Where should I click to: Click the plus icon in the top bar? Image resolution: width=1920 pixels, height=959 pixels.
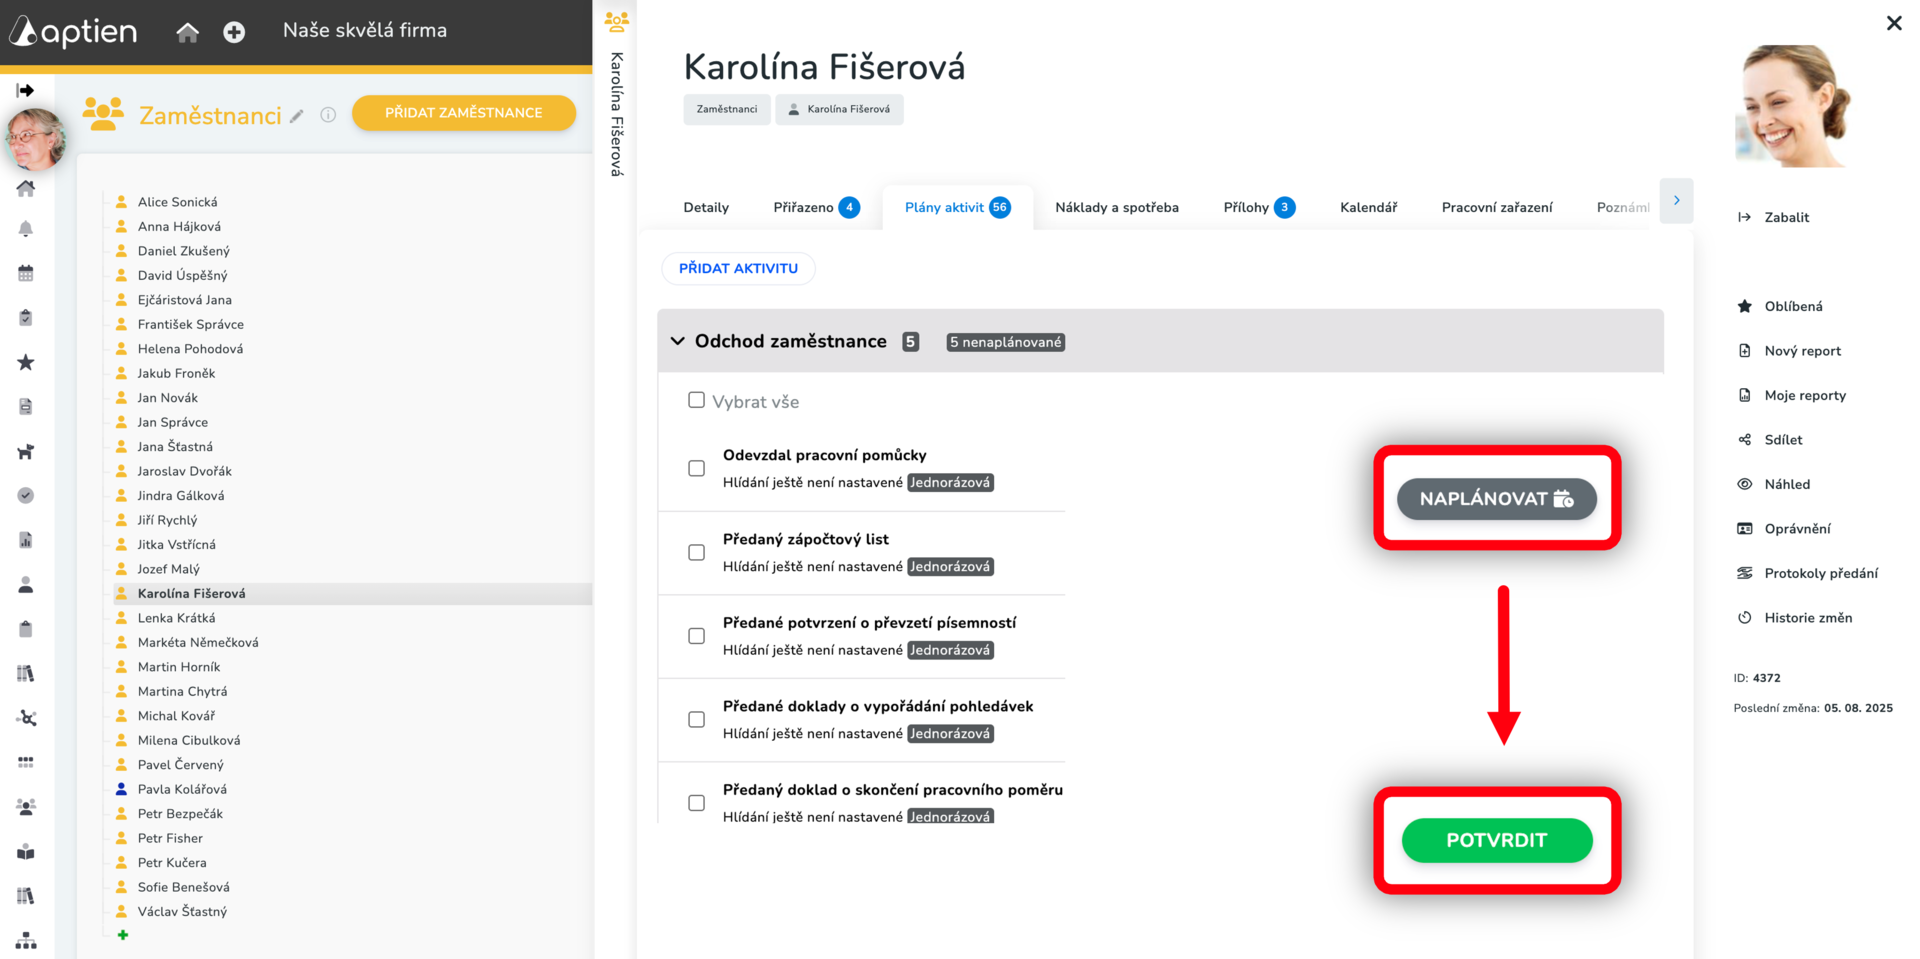click(234, 32)
